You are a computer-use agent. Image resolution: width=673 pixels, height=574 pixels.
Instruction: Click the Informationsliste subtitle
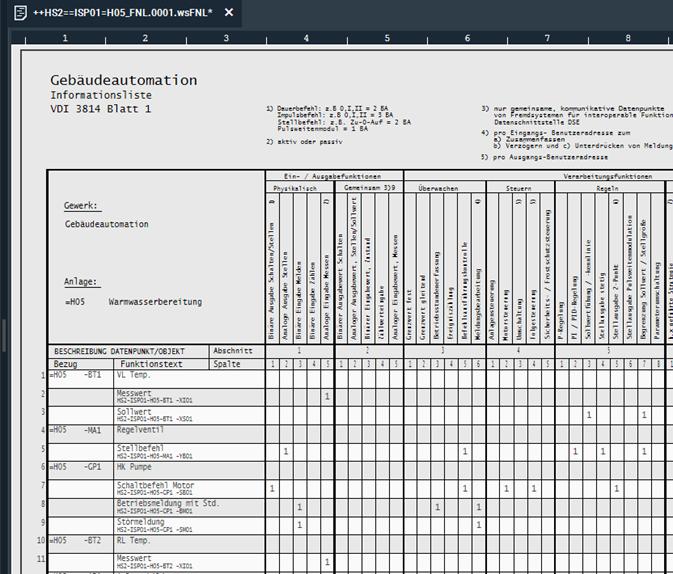pyautogui.click(x=101, y=95)
